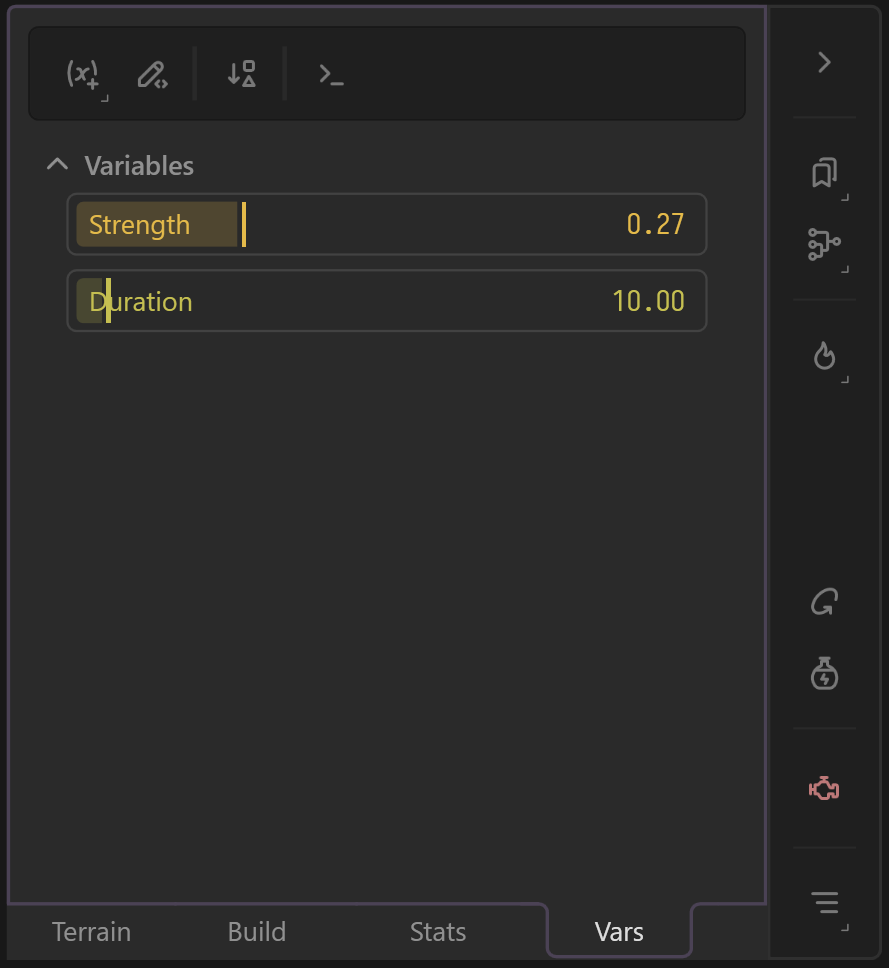Click the add variable icon
889x968 pixels.
[x=83, y=74]
